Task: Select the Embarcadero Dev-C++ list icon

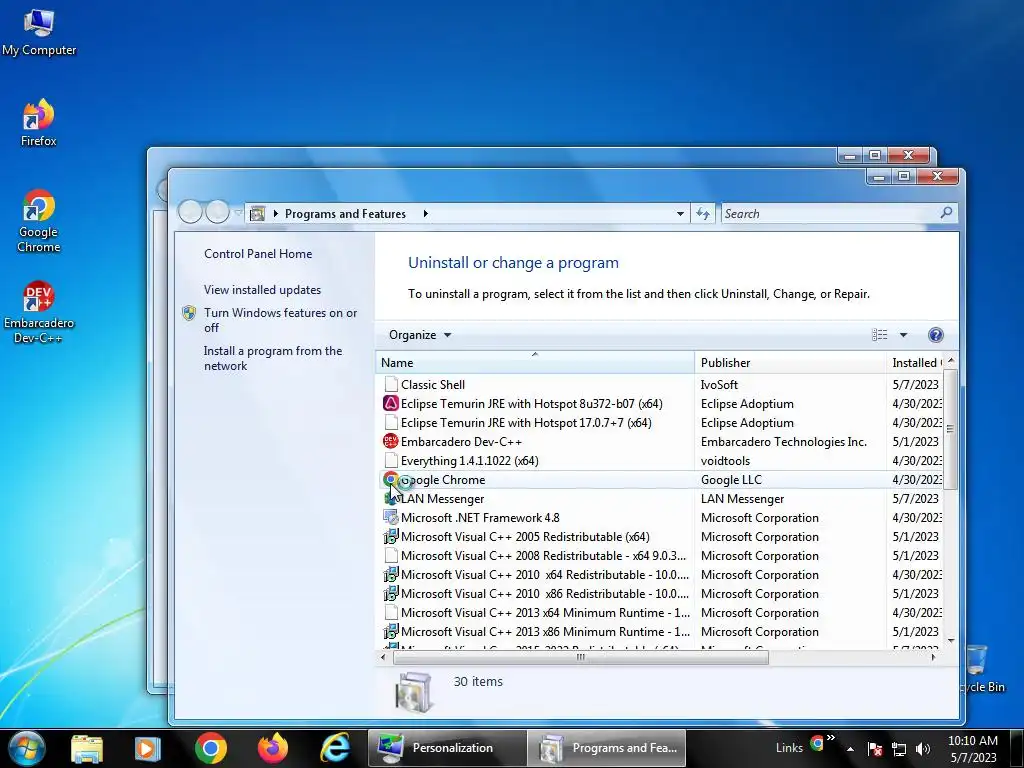Action: (x=391, y=441)
